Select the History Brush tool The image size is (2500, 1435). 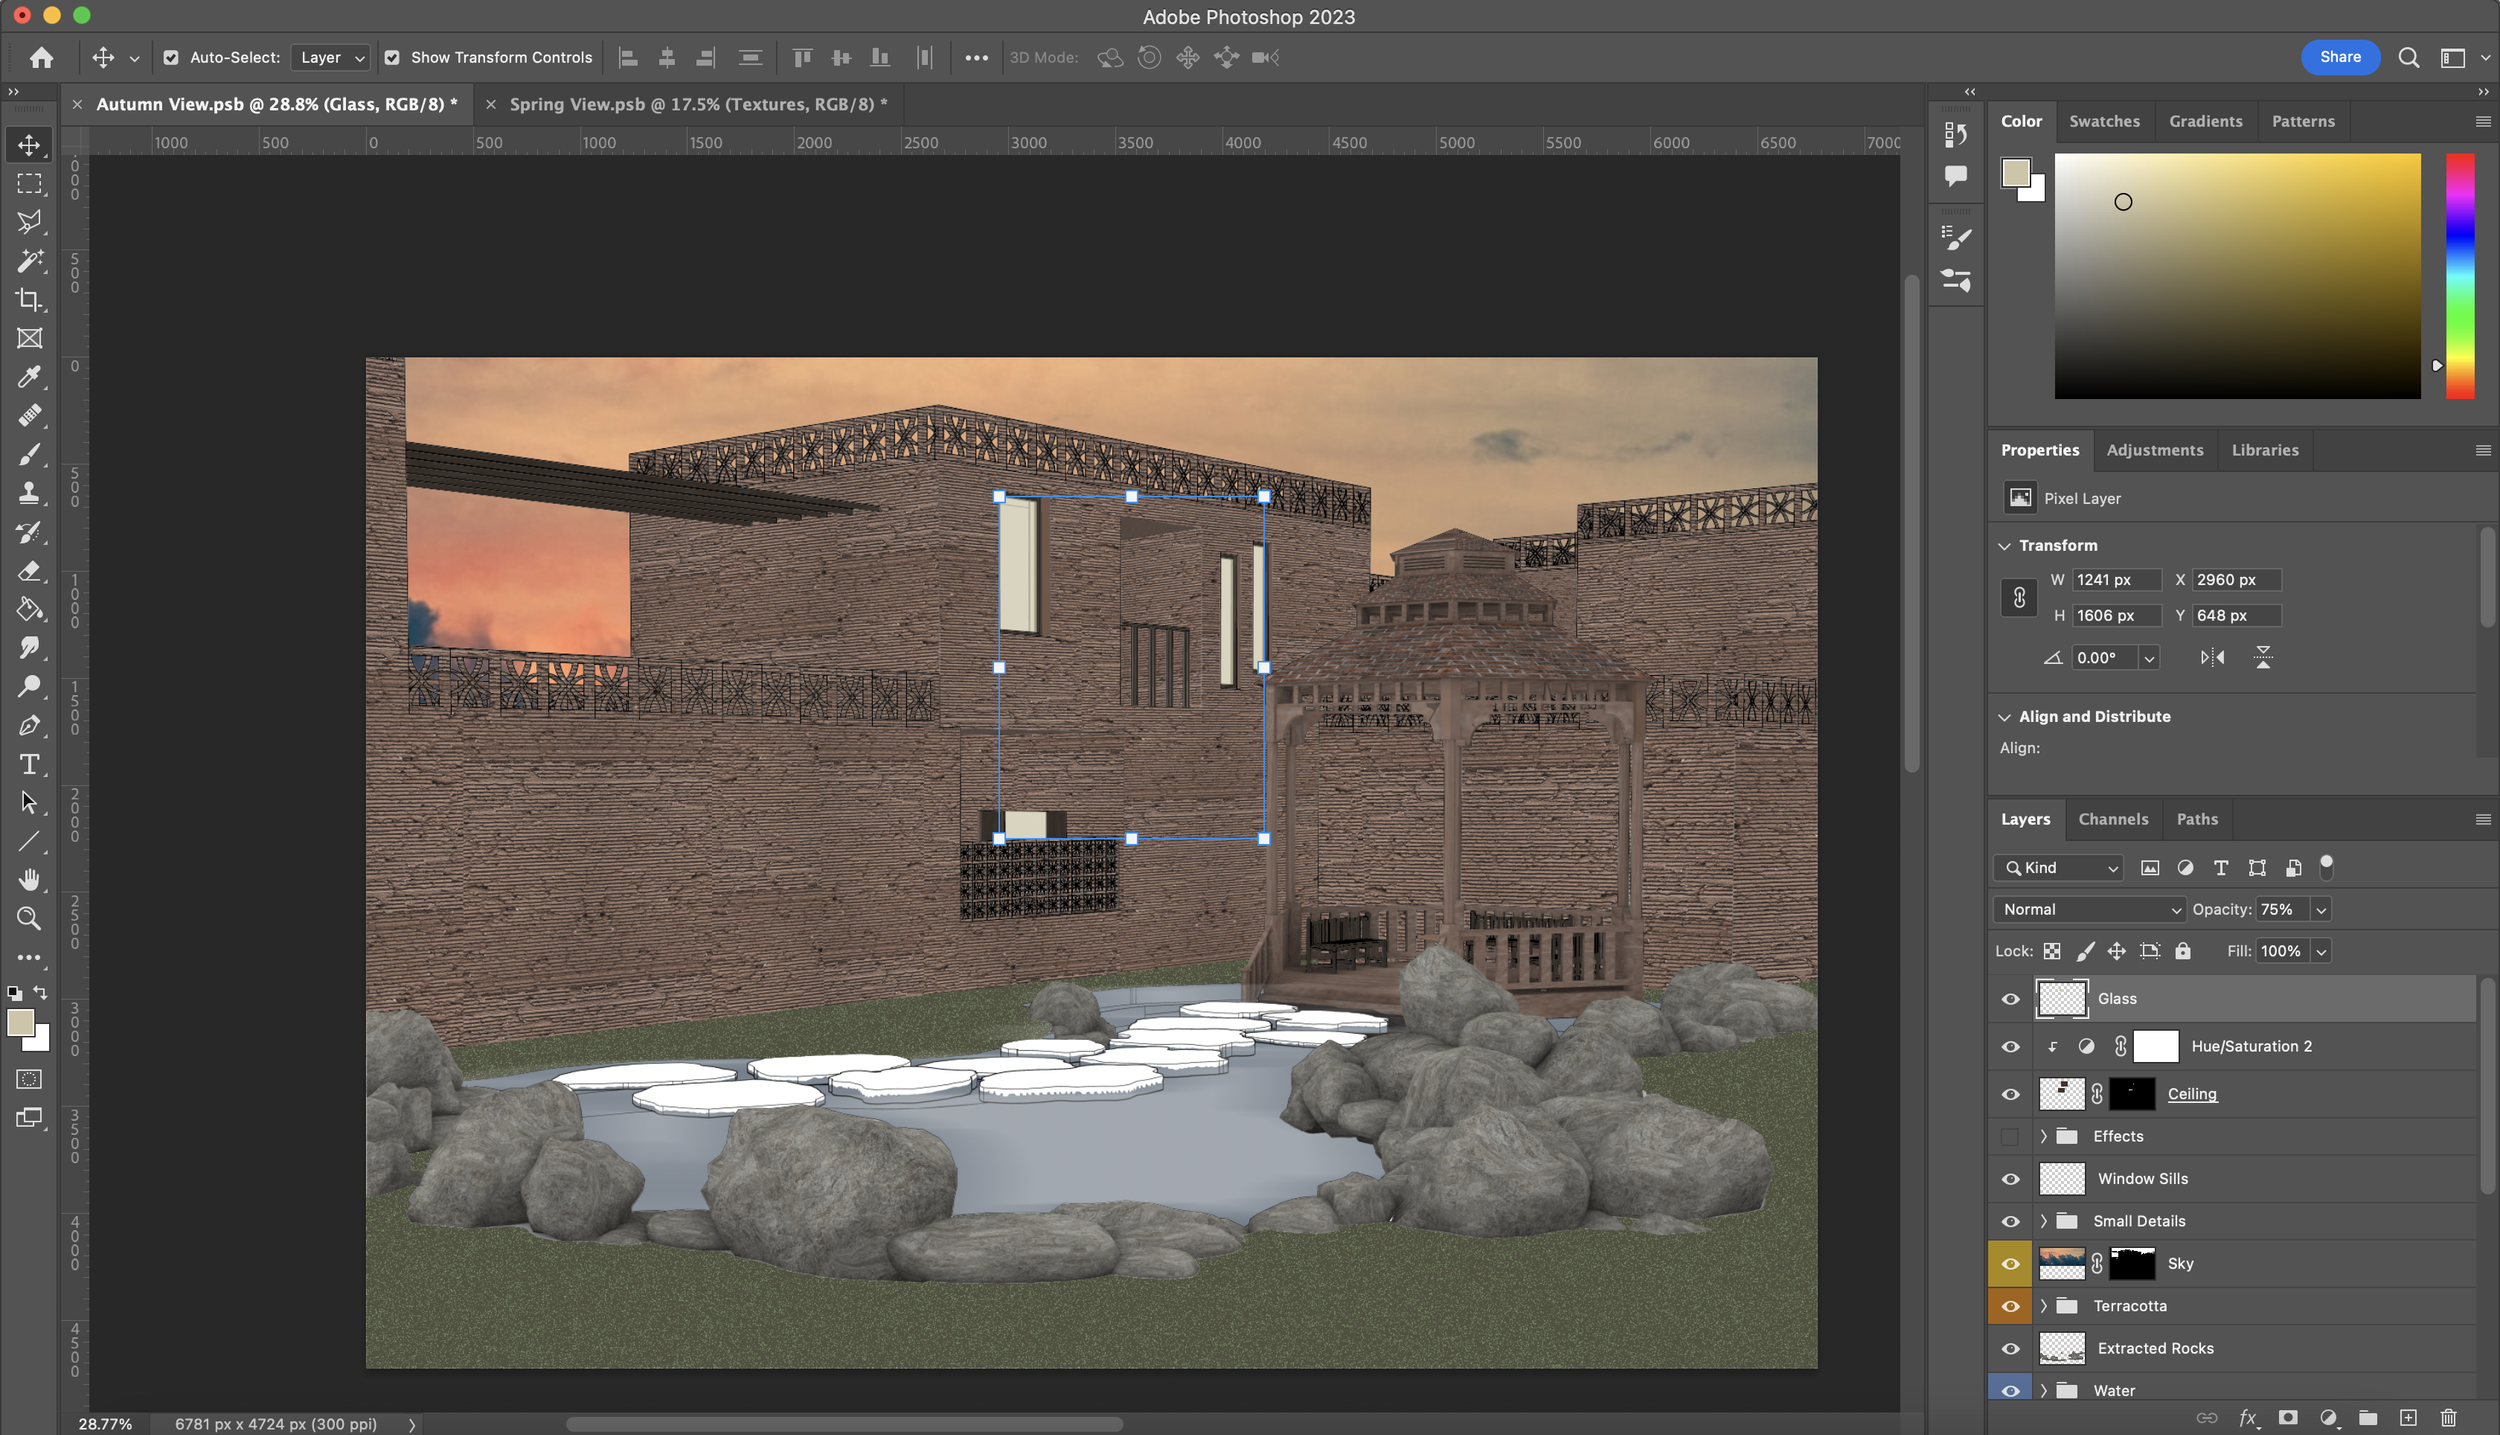click(x=29, y=532)
